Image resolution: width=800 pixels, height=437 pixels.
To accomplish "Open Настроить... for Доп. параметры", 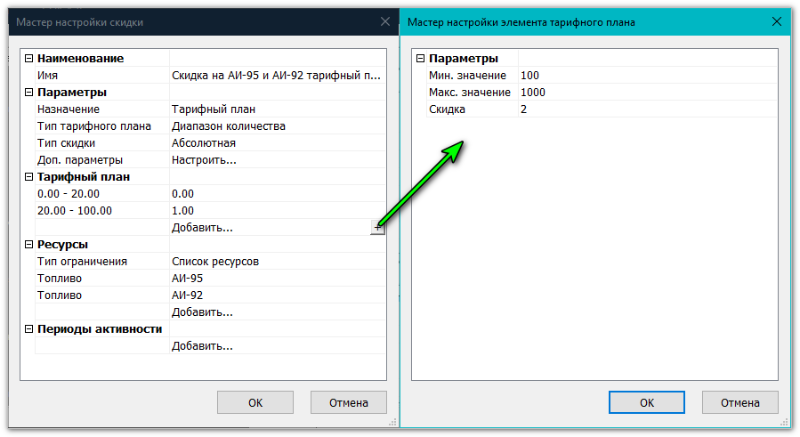I will 204,160.
